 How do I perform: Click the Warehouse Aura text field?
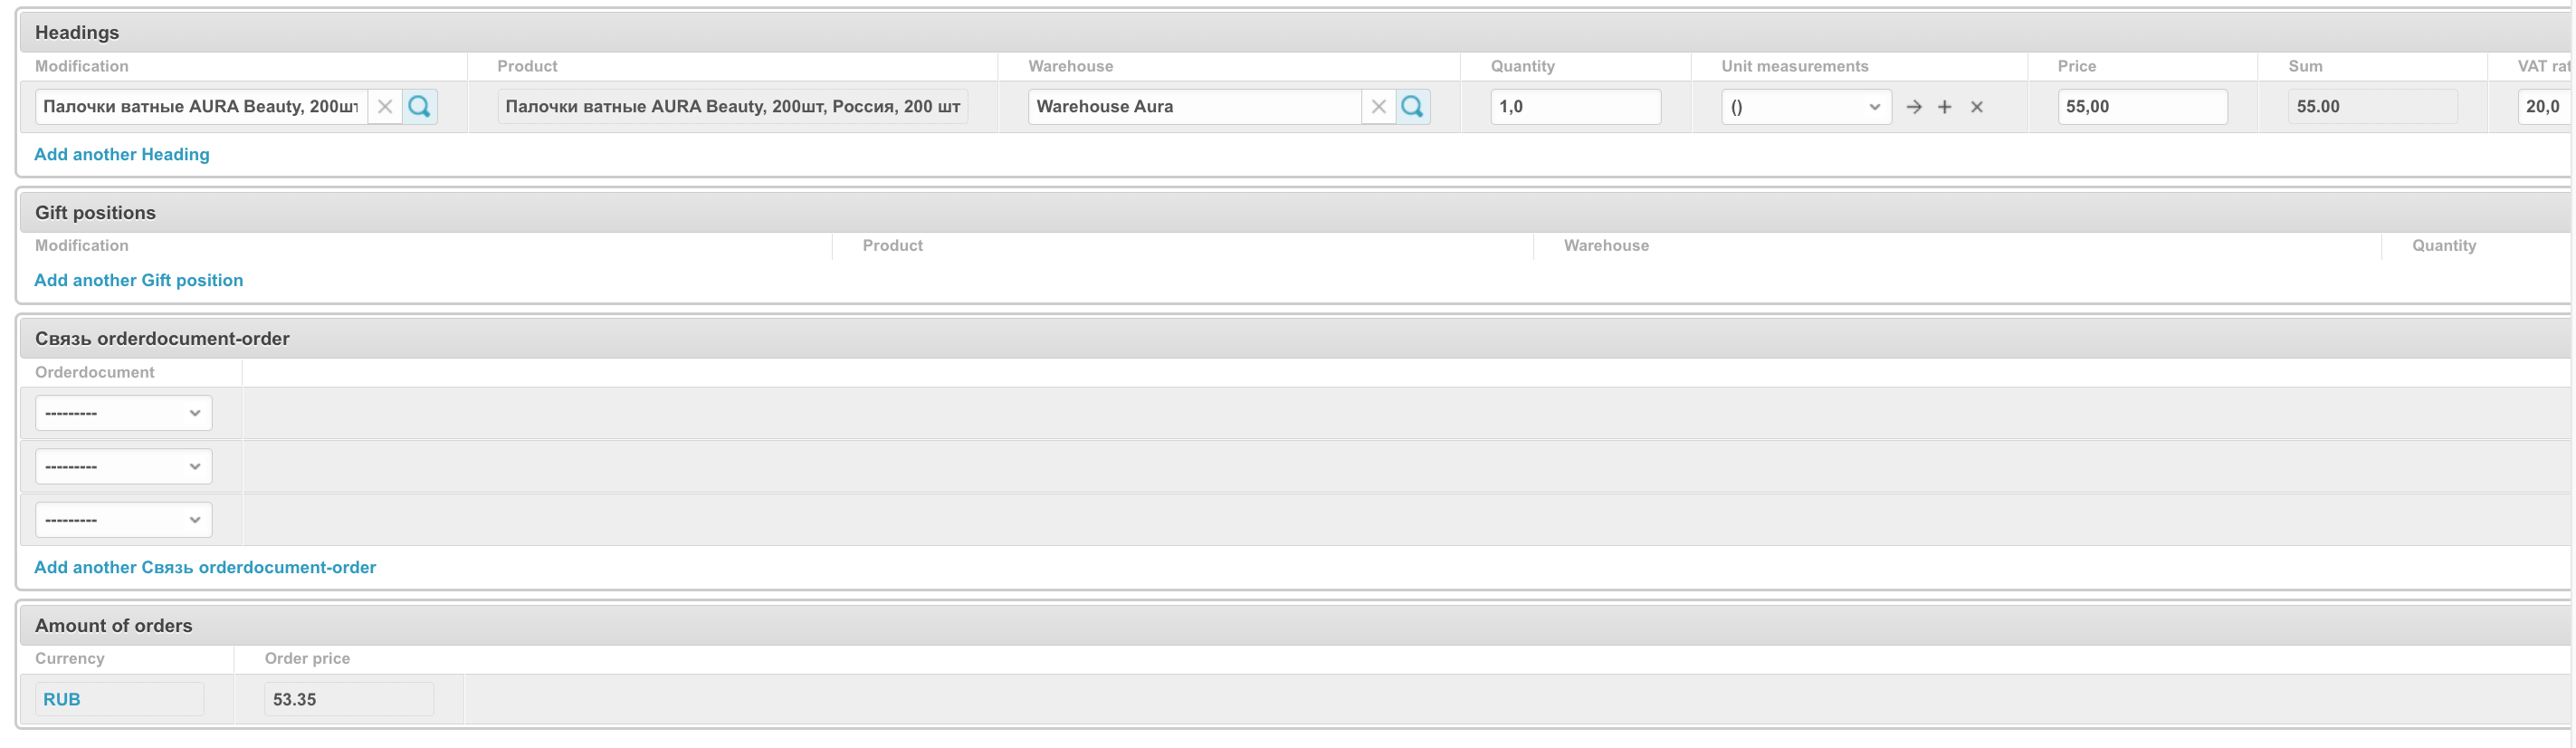(1193, 107)
